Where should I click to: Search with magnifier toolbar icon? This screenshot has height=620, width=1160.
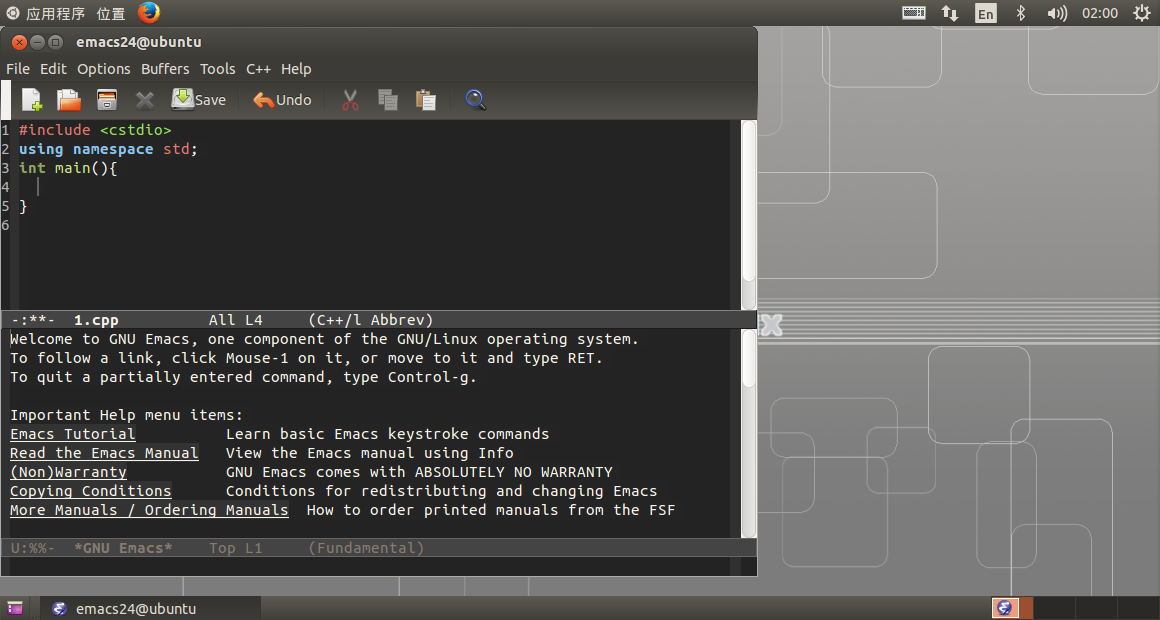(475, 100)
